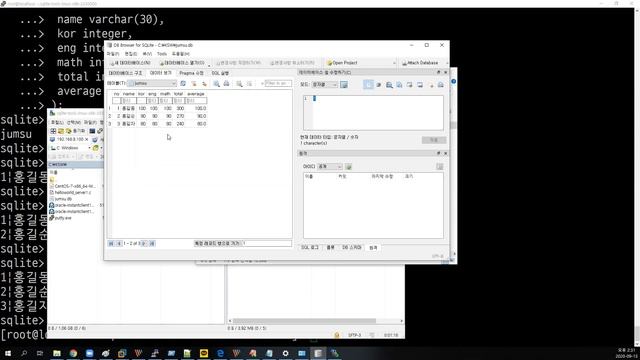Screen dimensions: 640x360
Task: Open the File menu in DB Browser
Action: [x=113, y=54]
